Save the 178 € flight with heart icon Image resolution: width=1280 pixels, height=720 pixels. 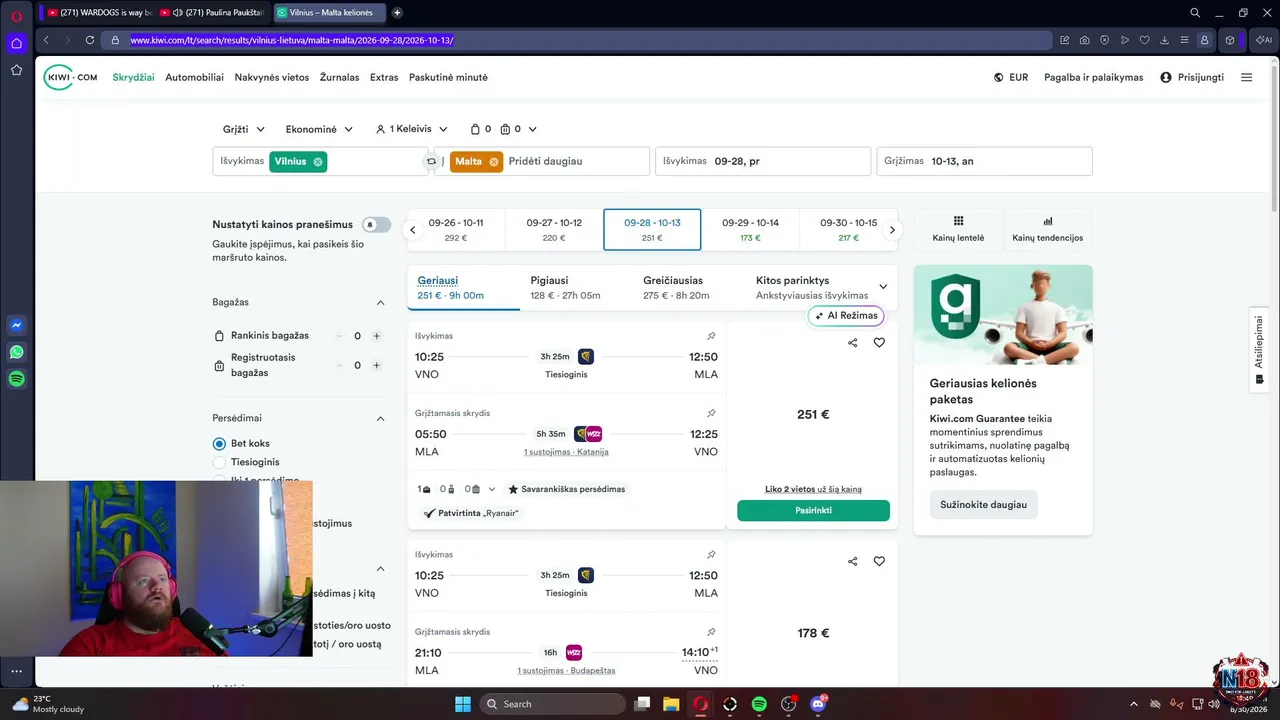[x=879, y=562]
